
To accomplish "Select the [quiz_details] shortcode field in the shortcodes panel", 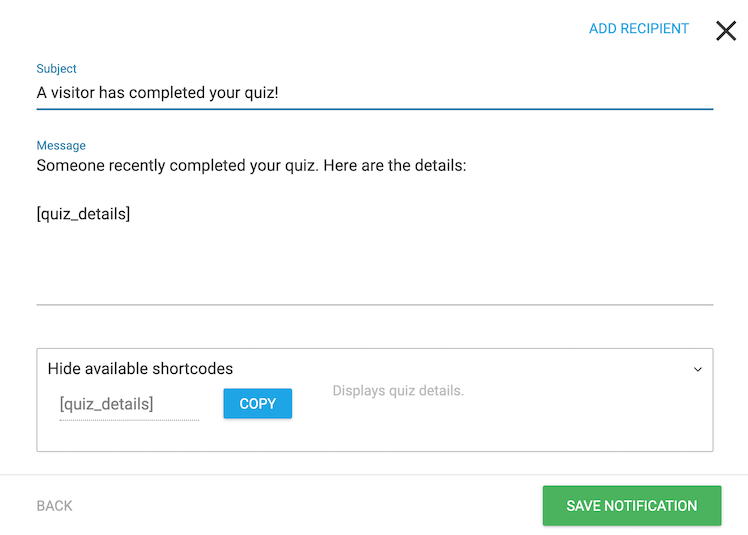I will click(x=128, y=404).
